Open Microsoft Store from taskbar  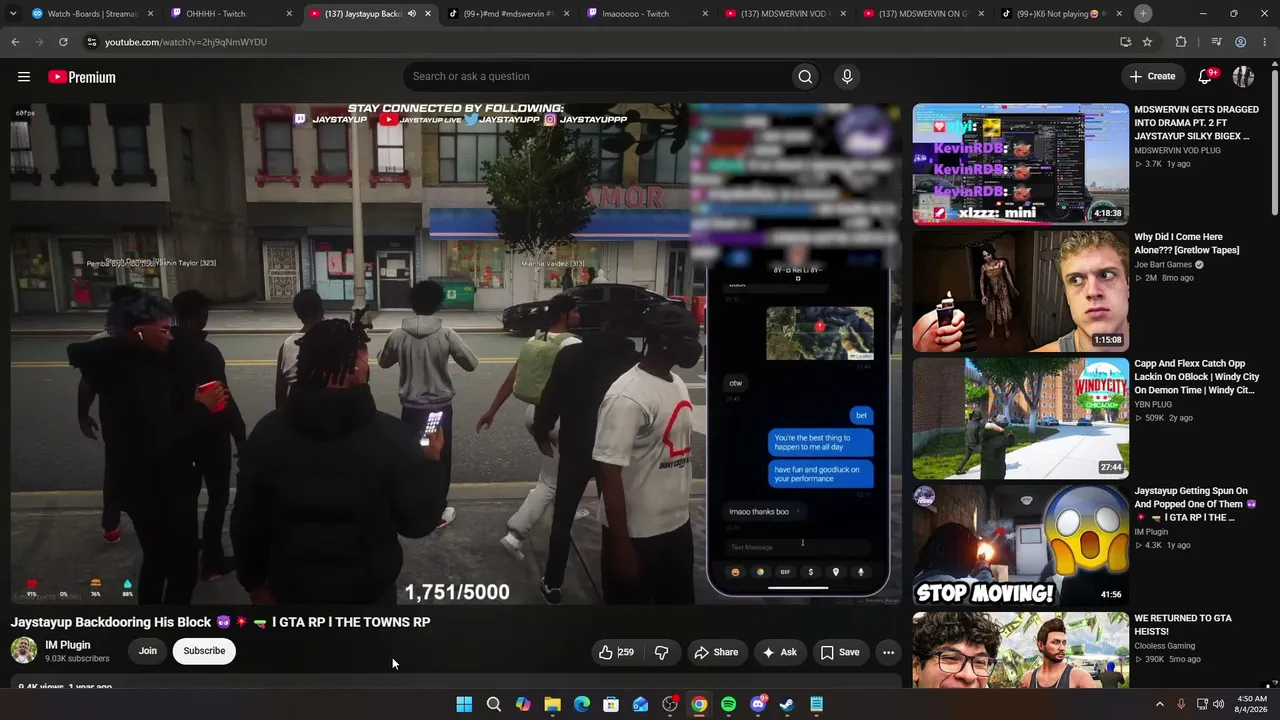click(611, 704)
